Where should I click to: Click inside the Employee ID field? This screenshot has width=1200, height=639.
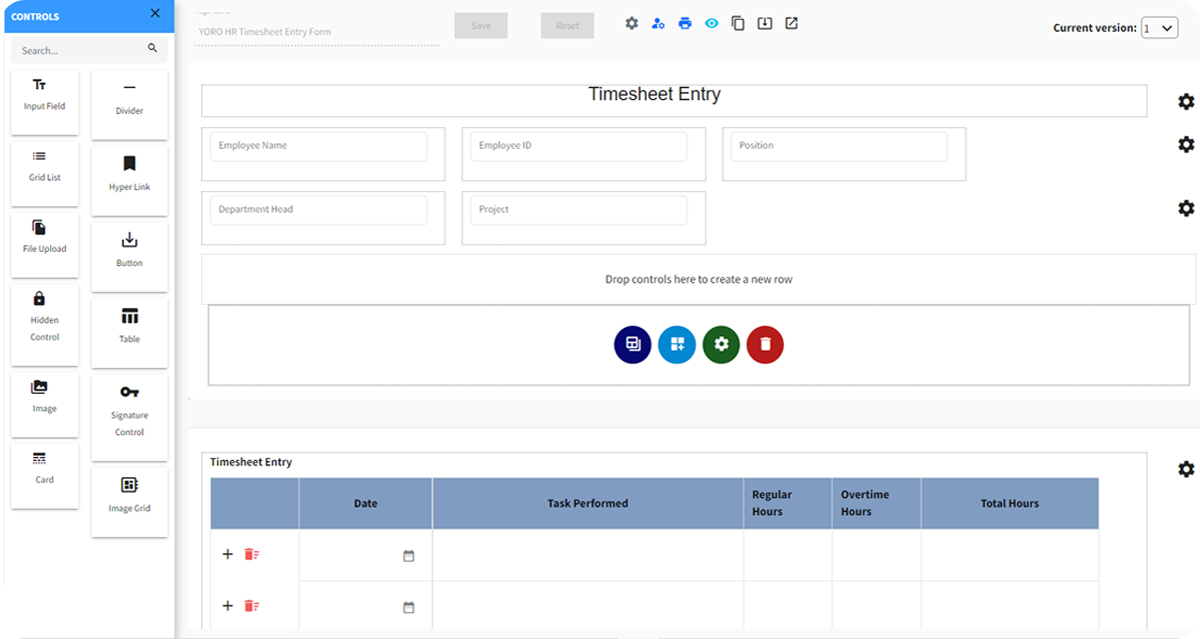click(580, 146)
